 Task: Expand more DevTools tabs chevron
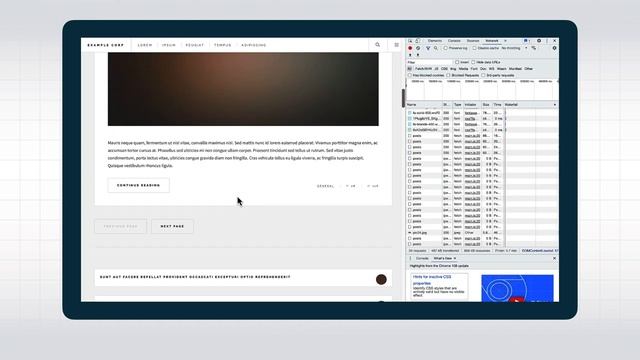505,41
